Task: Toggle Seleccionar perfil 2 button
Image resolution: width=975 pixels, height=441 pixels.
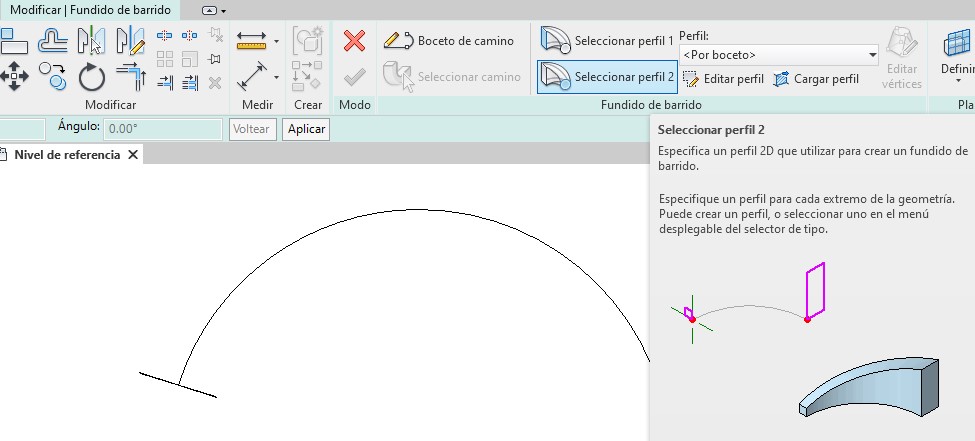Action: (x=607, y=77)
